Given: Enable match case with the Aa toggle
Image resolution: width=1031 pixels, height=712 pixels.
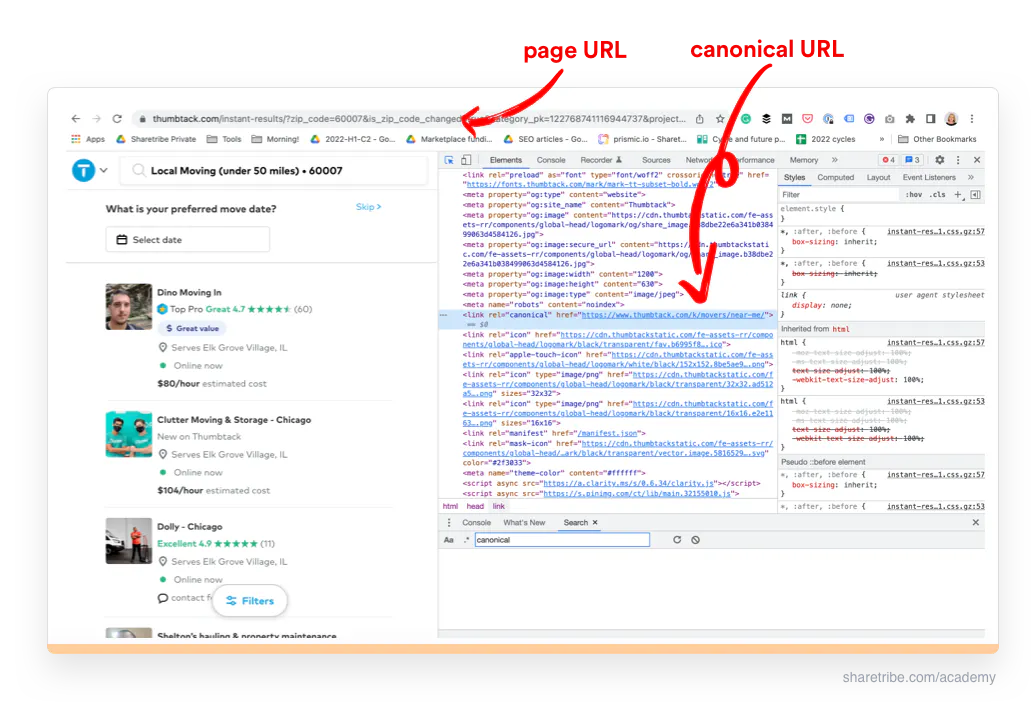Looking at the screenshot, I should tap(449, 540).
